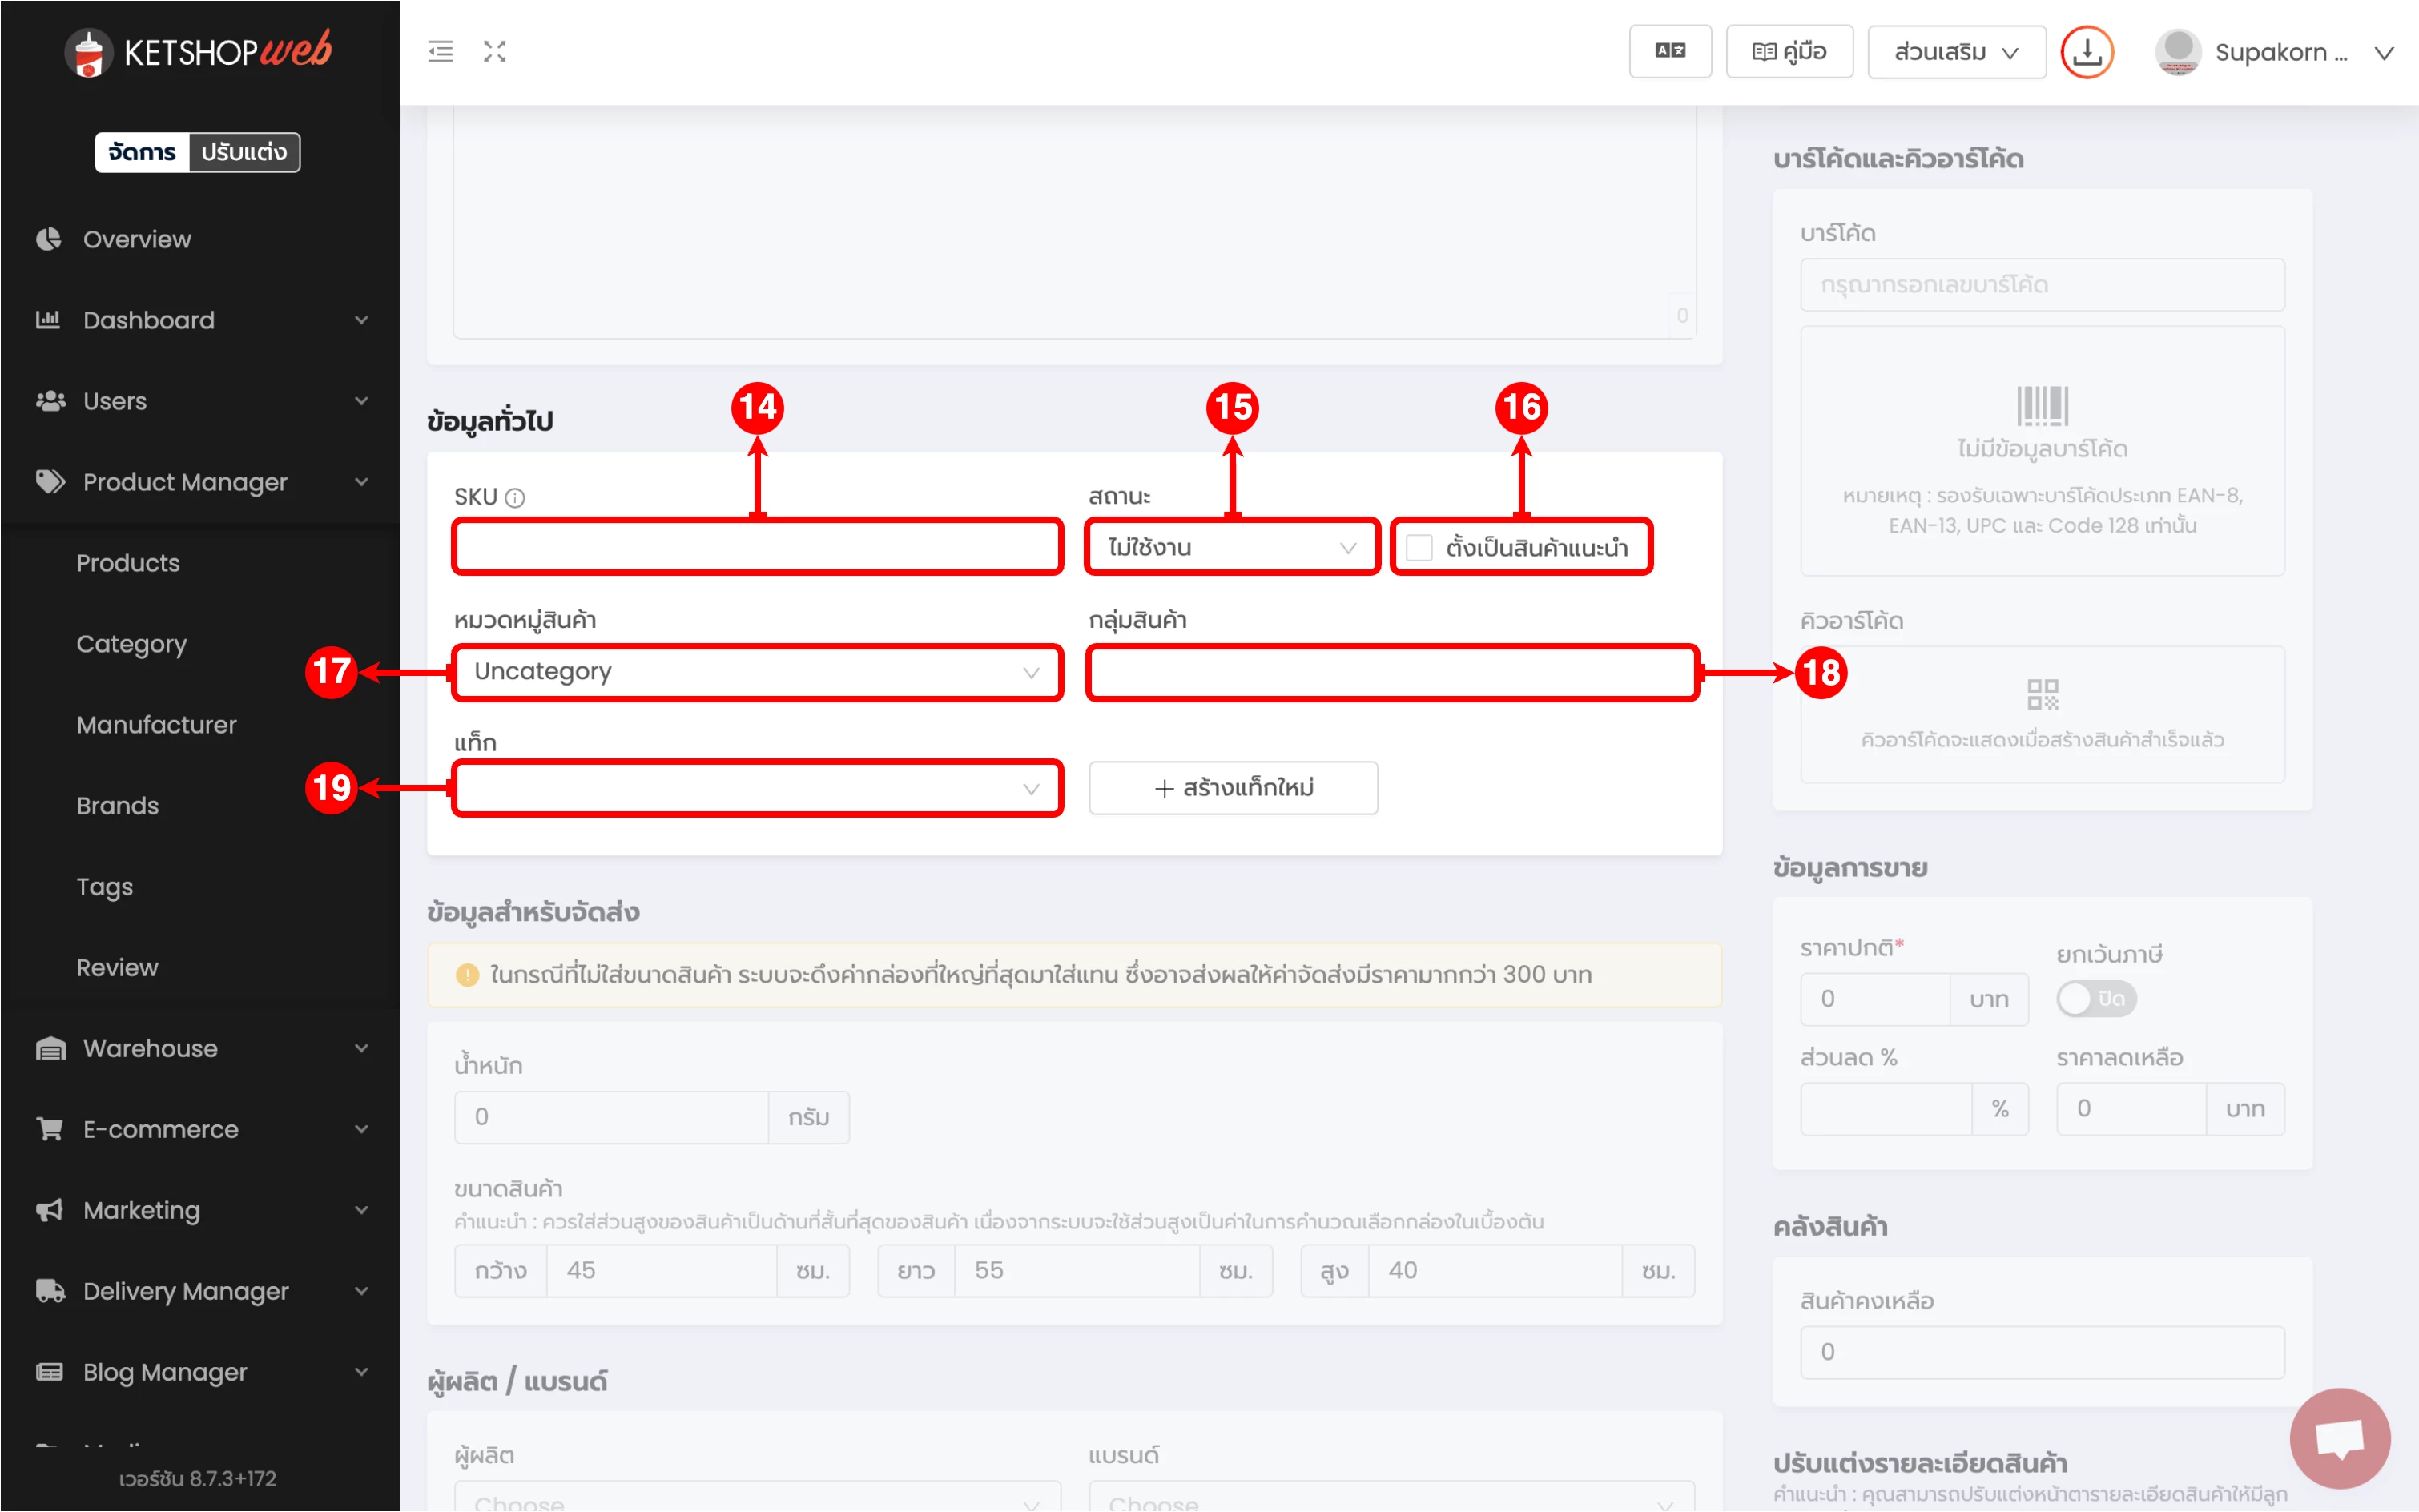
Task: Expand the Warehouse menu chevron
Action: 361,1048
